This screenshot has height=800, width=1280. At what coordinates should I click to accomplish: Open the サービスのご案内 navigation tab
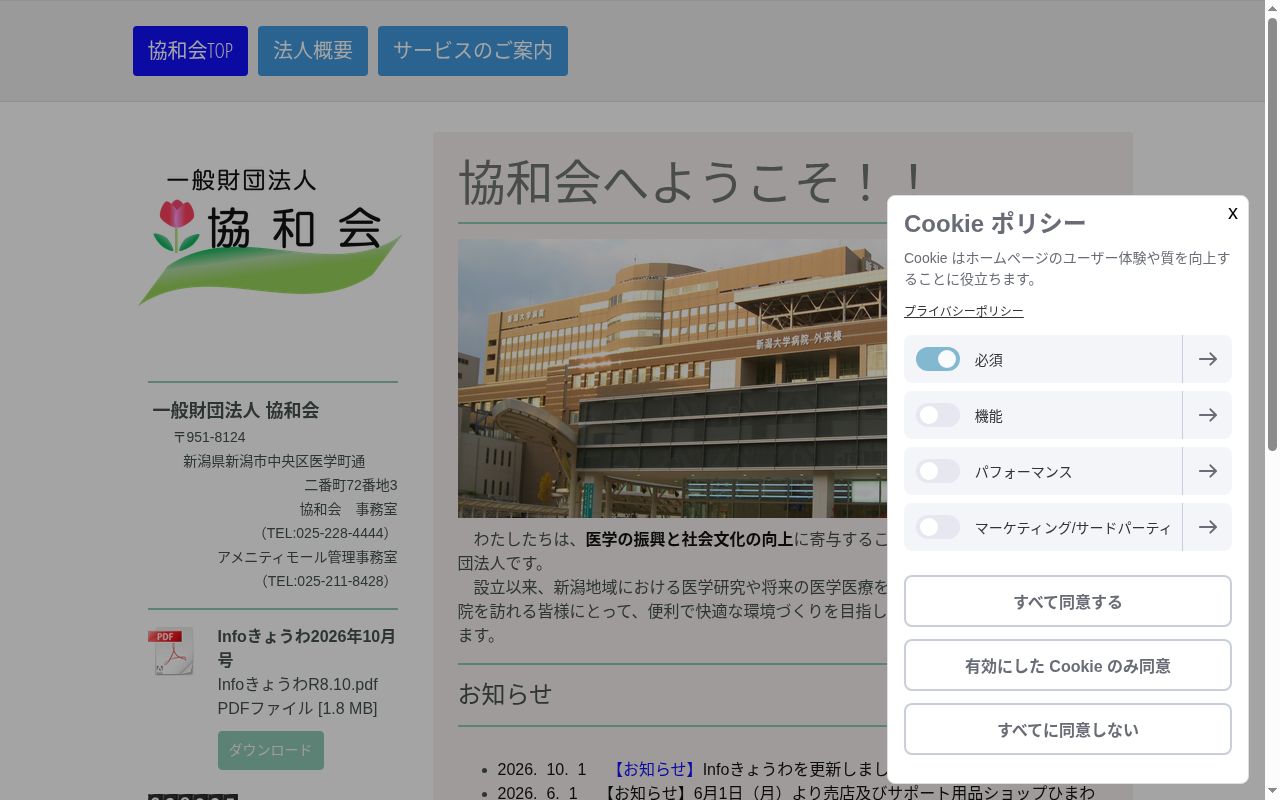tap(473, 51)
